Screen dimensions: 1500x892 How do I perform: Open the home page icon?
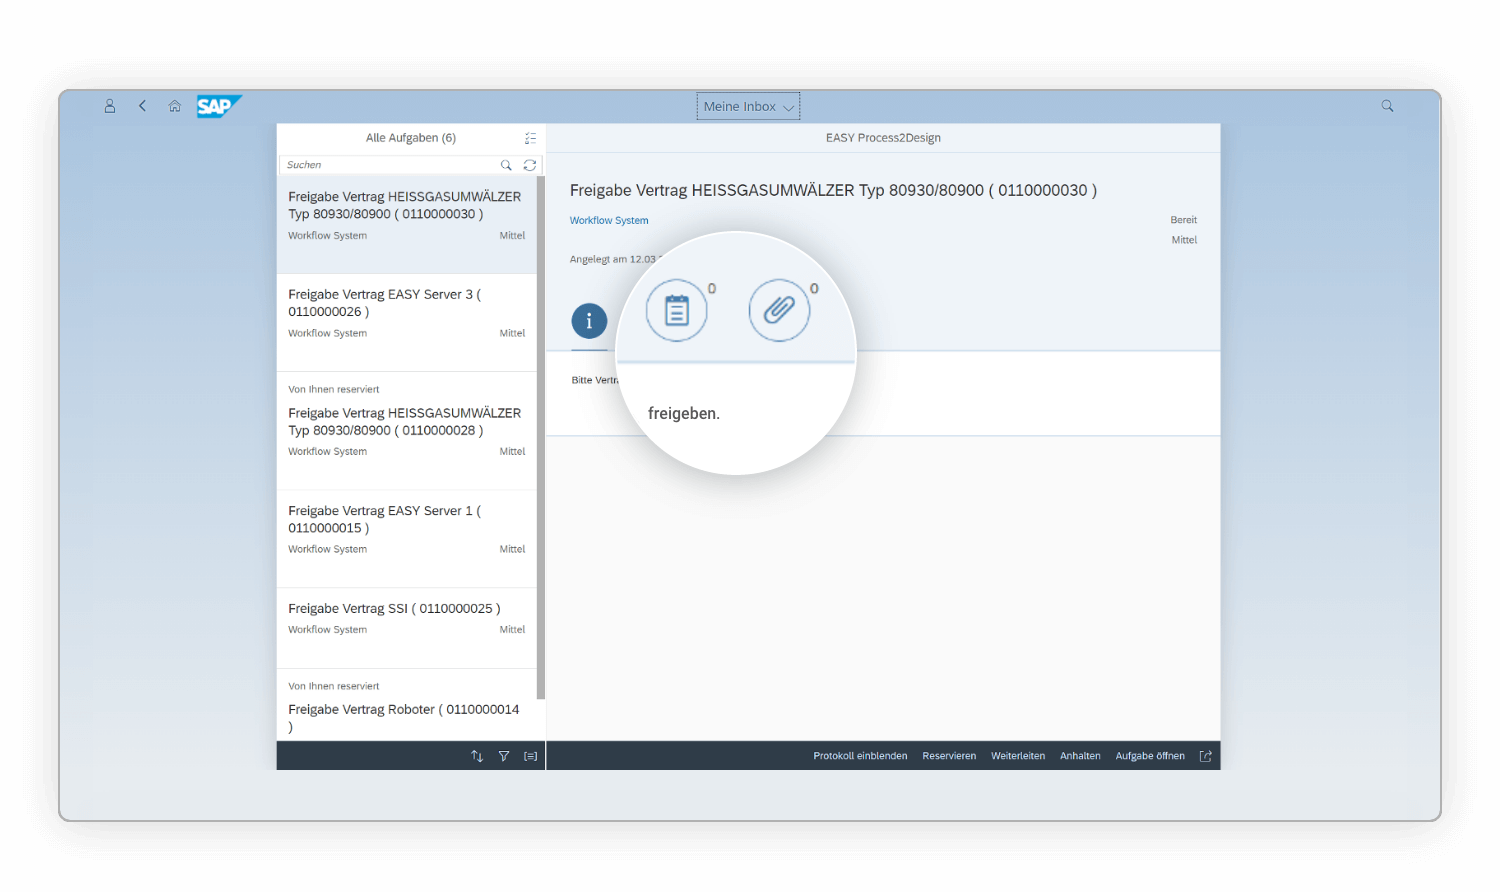coord(175,106)
